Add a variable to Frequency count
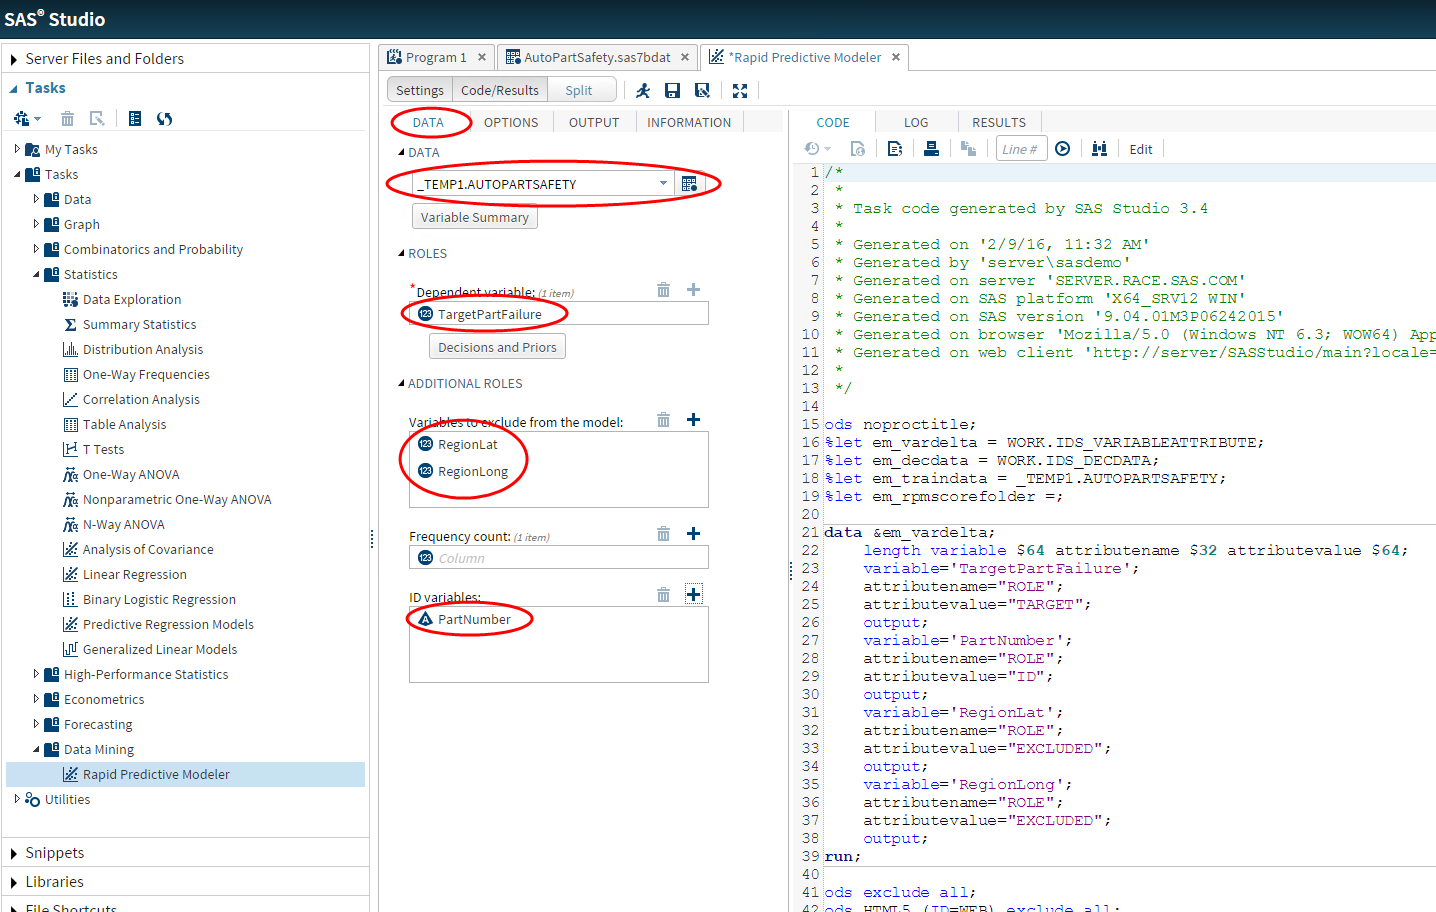Viewport: 1436px width, 912px height. click(693, 533)
